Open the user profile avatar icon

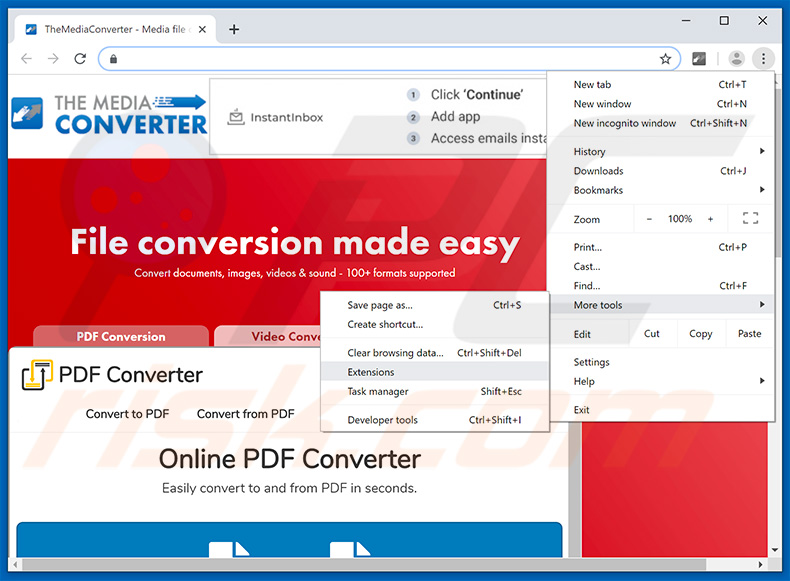click(x=737, y=59)
